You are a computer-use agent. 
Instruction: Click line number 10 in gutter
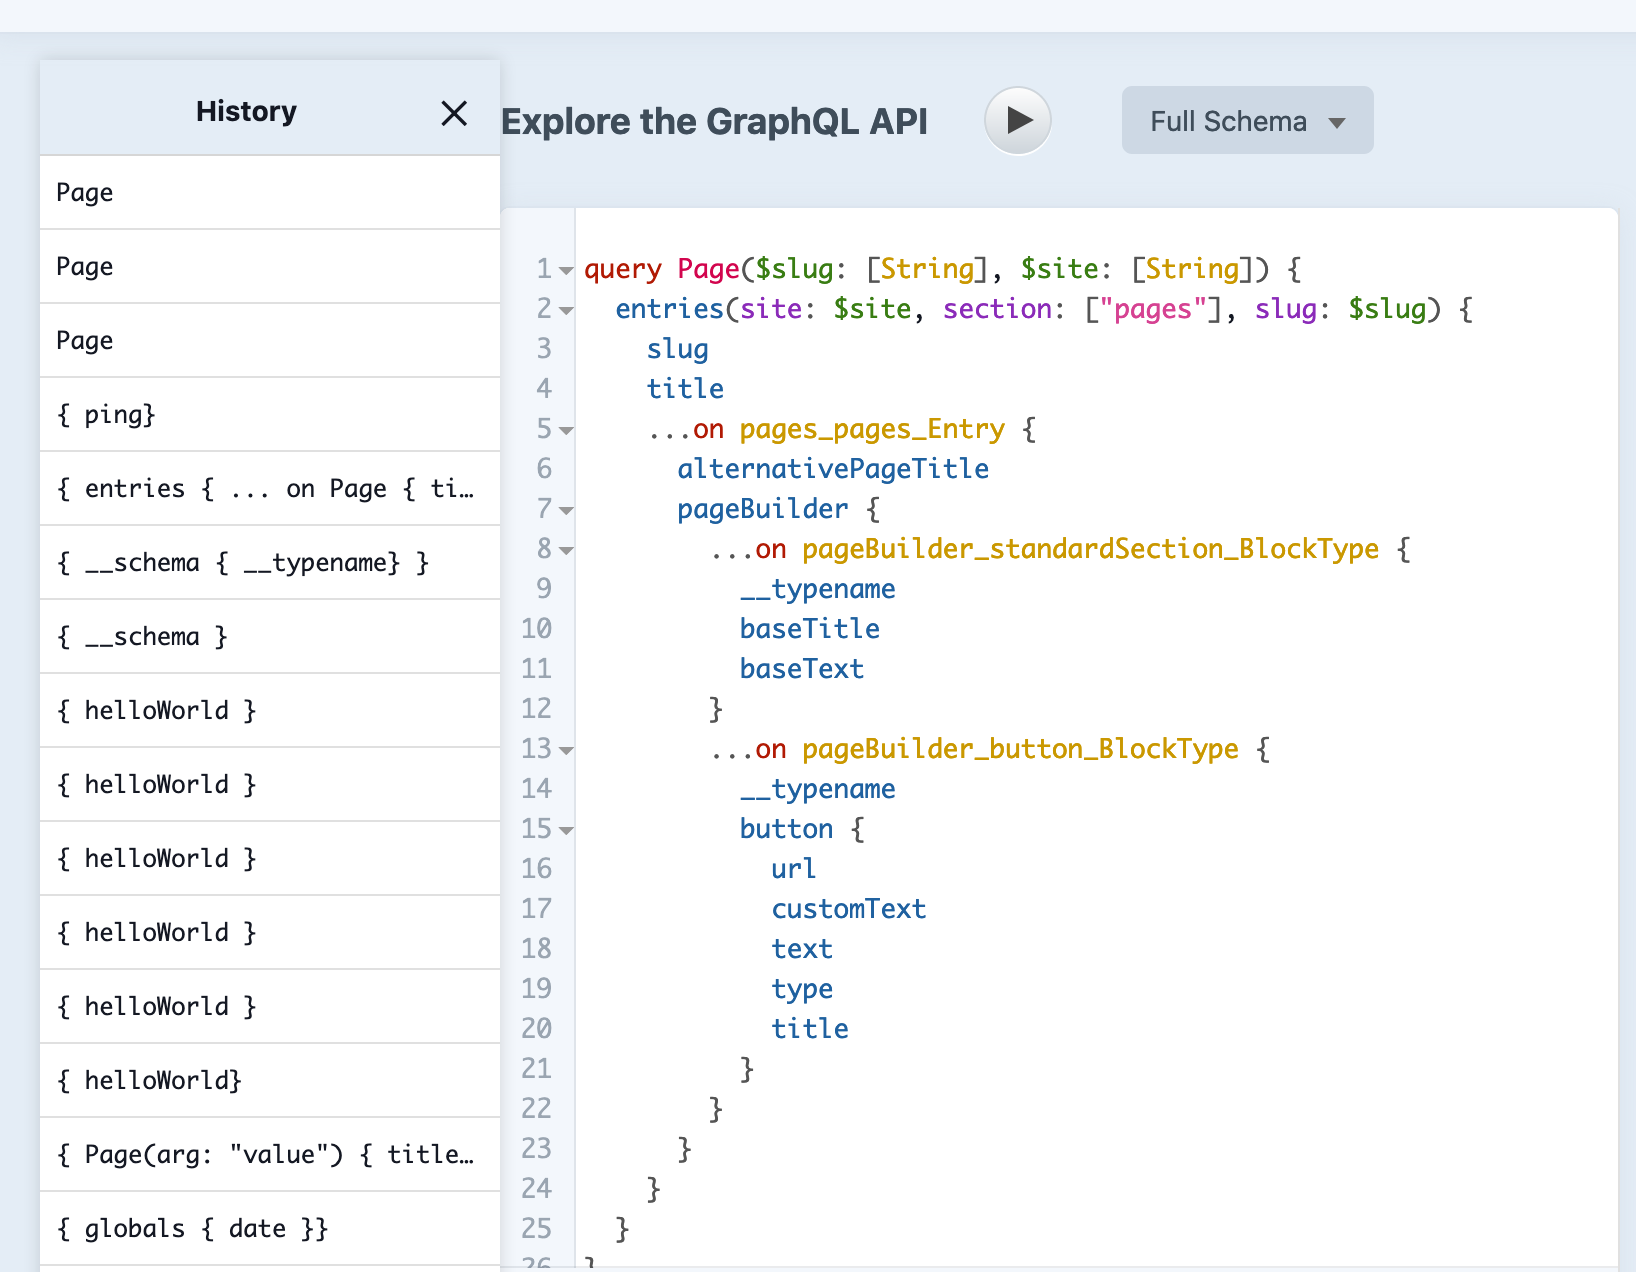(536, 629)
